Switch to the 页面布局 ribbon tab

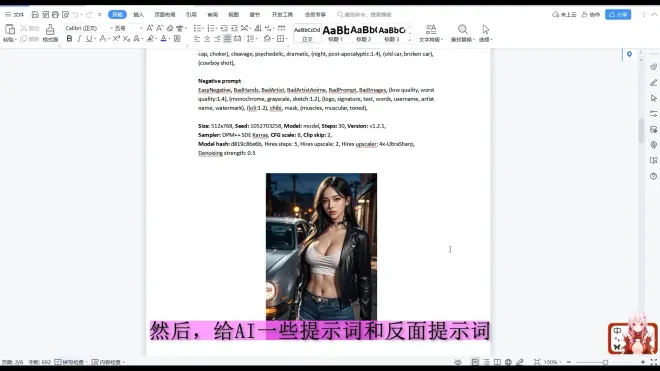tap(165, 15)
